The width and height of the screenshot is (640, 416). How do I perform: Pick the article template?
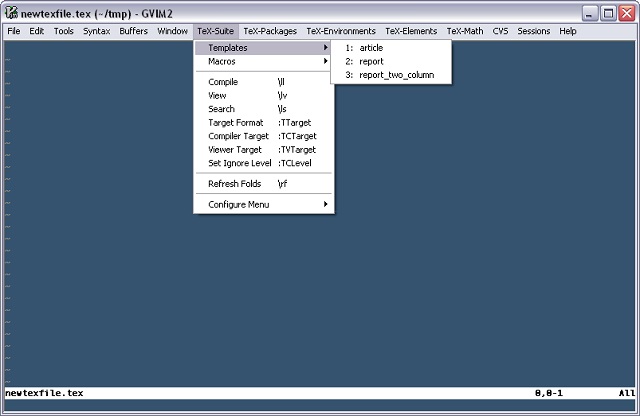pyautogui.click(x=391, y=48)
